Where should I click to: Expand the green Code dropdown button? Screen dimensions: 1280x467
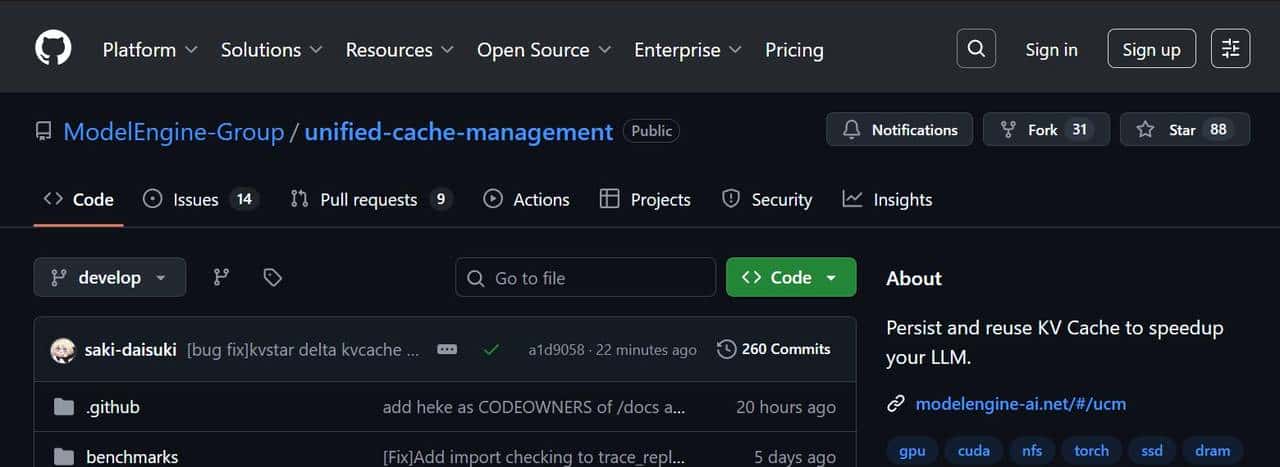790,278
